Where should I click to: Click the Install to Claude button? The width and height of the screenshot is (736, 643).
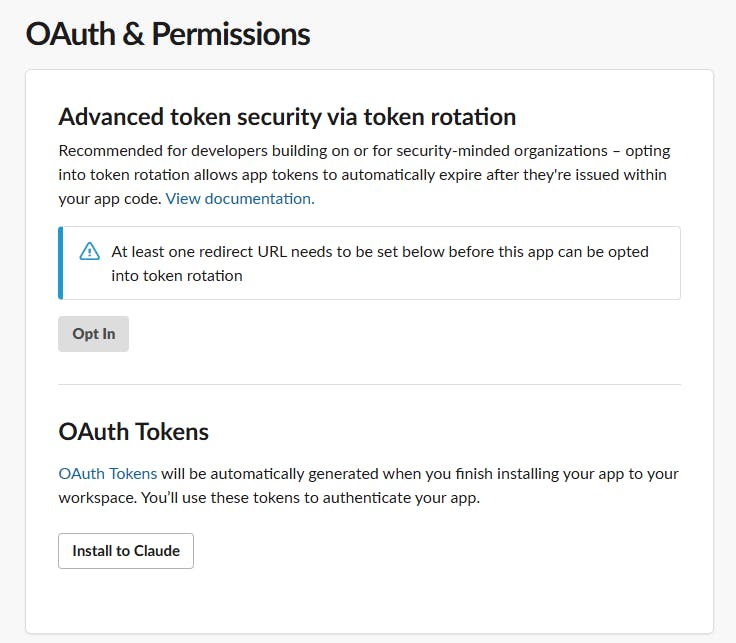tap(126, 551)
